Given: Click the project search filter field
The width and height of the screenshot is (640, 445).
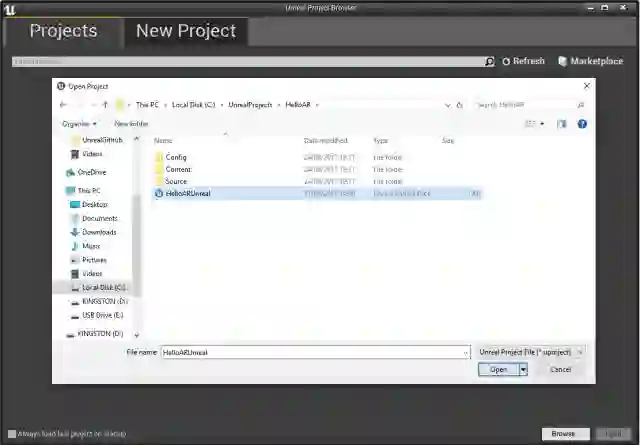Looking at the screenshot, I should click(x=248, y=62).
